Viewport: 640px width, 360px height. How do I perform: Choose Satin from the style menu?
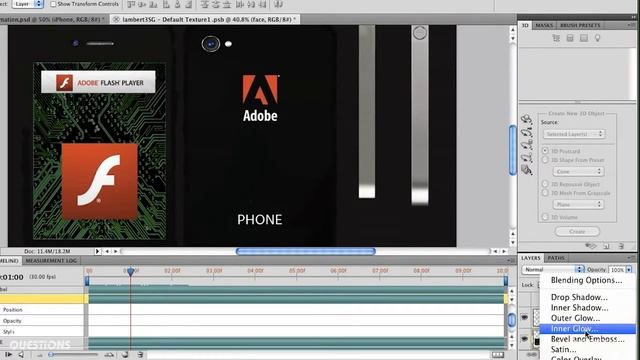point(587,349)
